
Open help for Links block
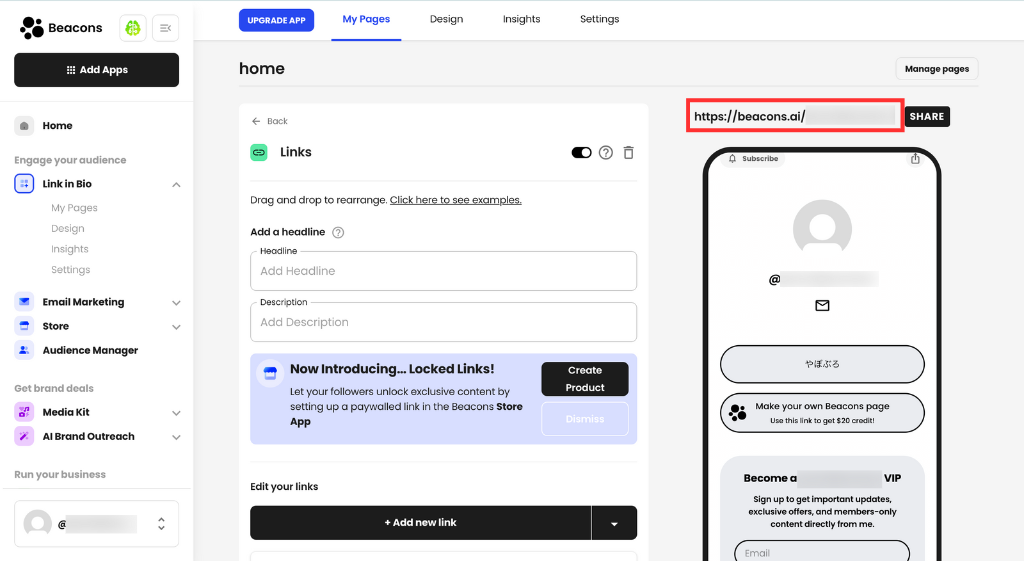pyautogui.click(x=606, y=153)
